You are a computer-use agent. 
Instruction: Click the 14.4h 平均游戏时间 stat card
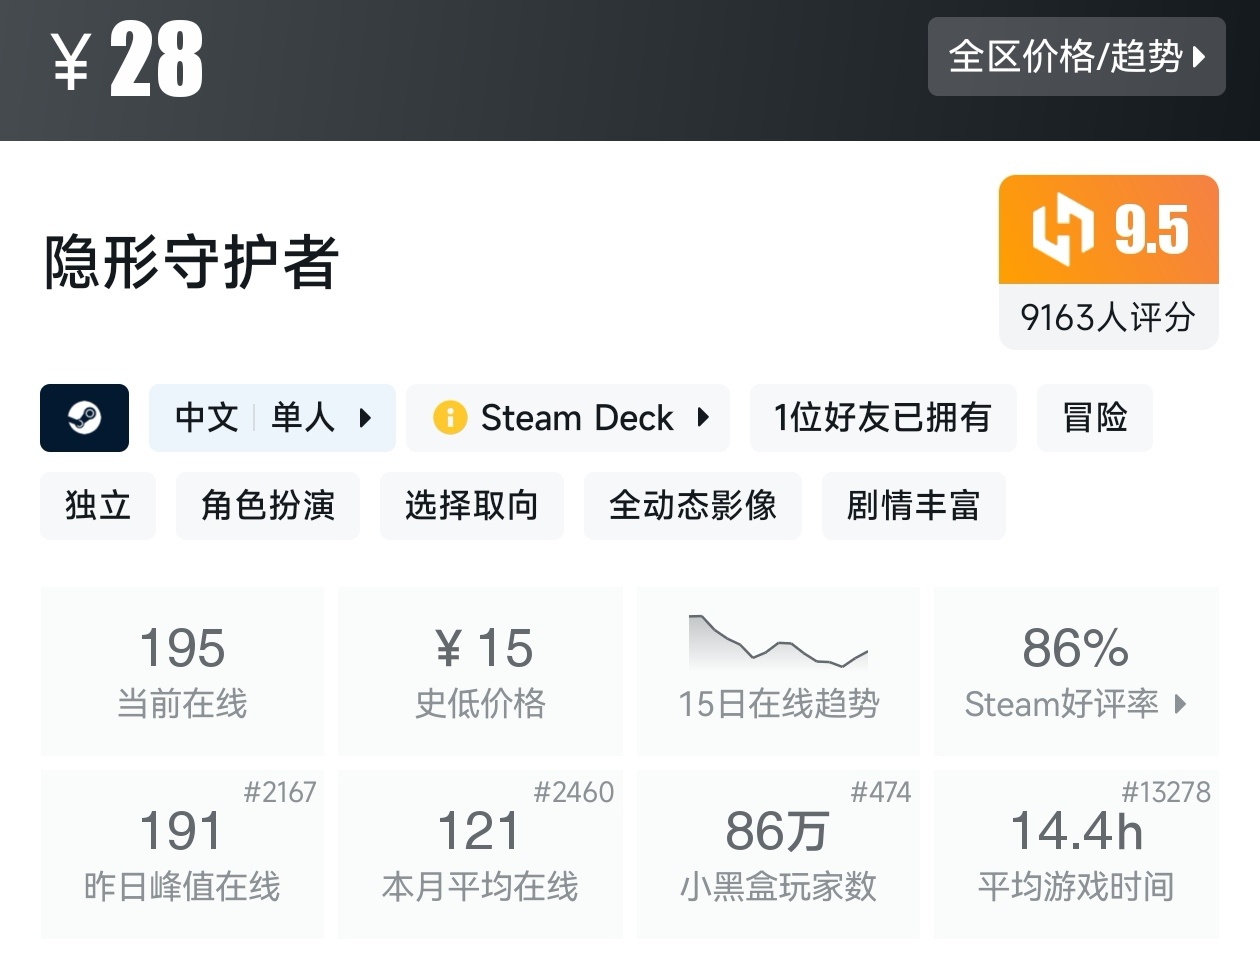coord(1076,854)
